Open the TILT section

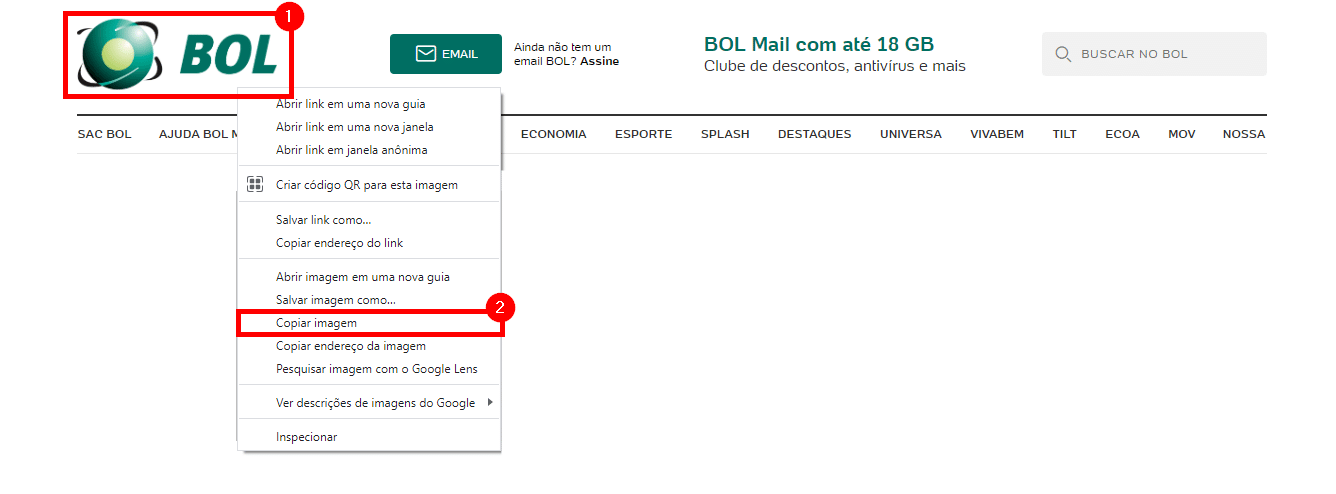point(1064,134)
